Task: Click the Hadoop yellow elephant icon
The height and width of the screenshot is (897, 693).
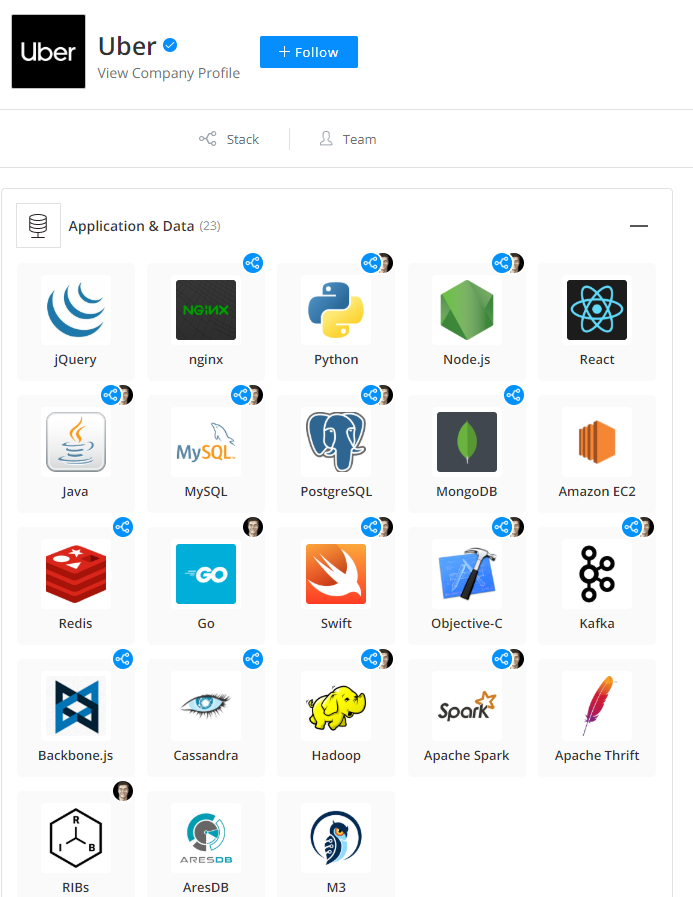Action: tap(336, 706)
